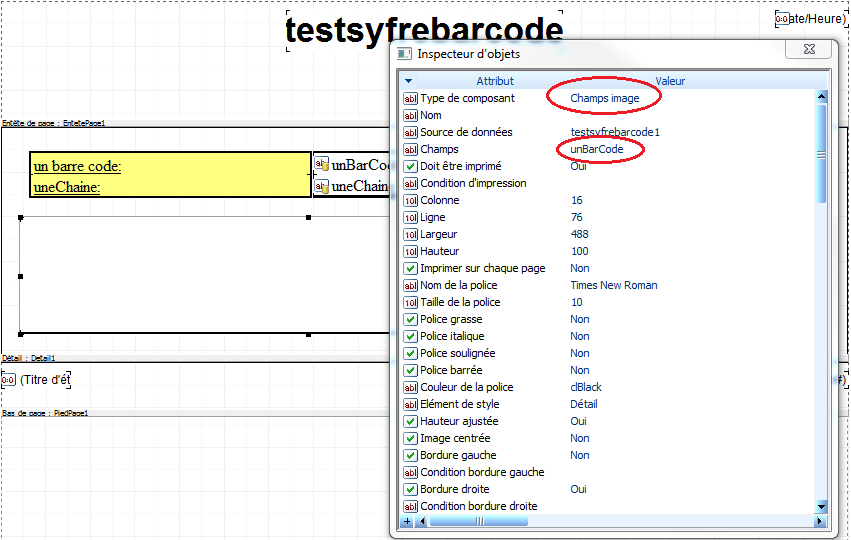Viewport: 851px width, 540px height.
Task: Click the testsyfrebarcode1 data source value
Action: [x=615, y=132]
